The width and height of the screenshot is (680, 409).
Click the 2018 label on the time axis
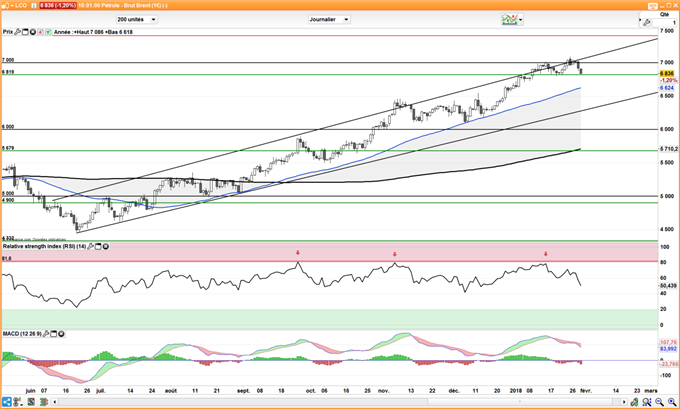516,391
